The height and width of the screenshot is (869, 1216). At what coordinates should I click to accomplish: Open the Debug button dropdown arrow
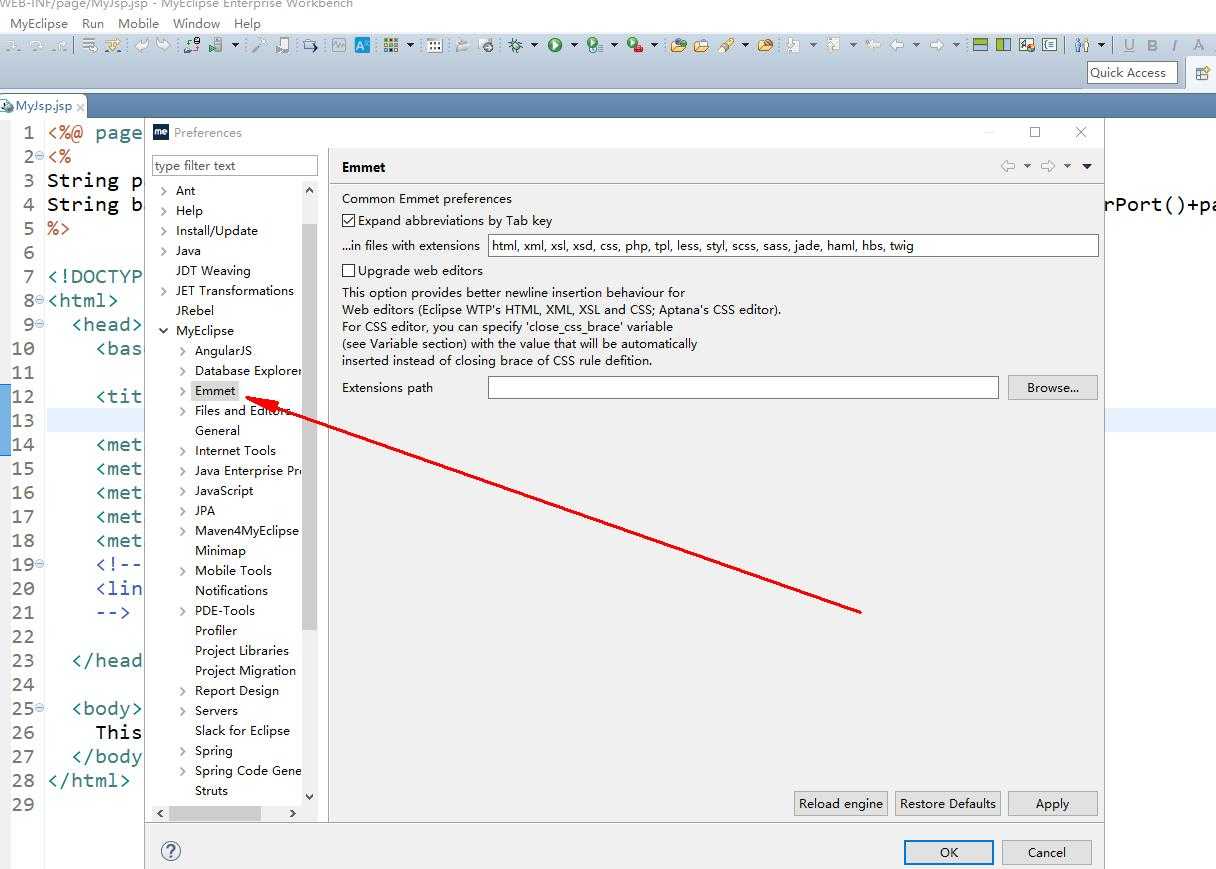pyautogui.click(x=534, y=45)
